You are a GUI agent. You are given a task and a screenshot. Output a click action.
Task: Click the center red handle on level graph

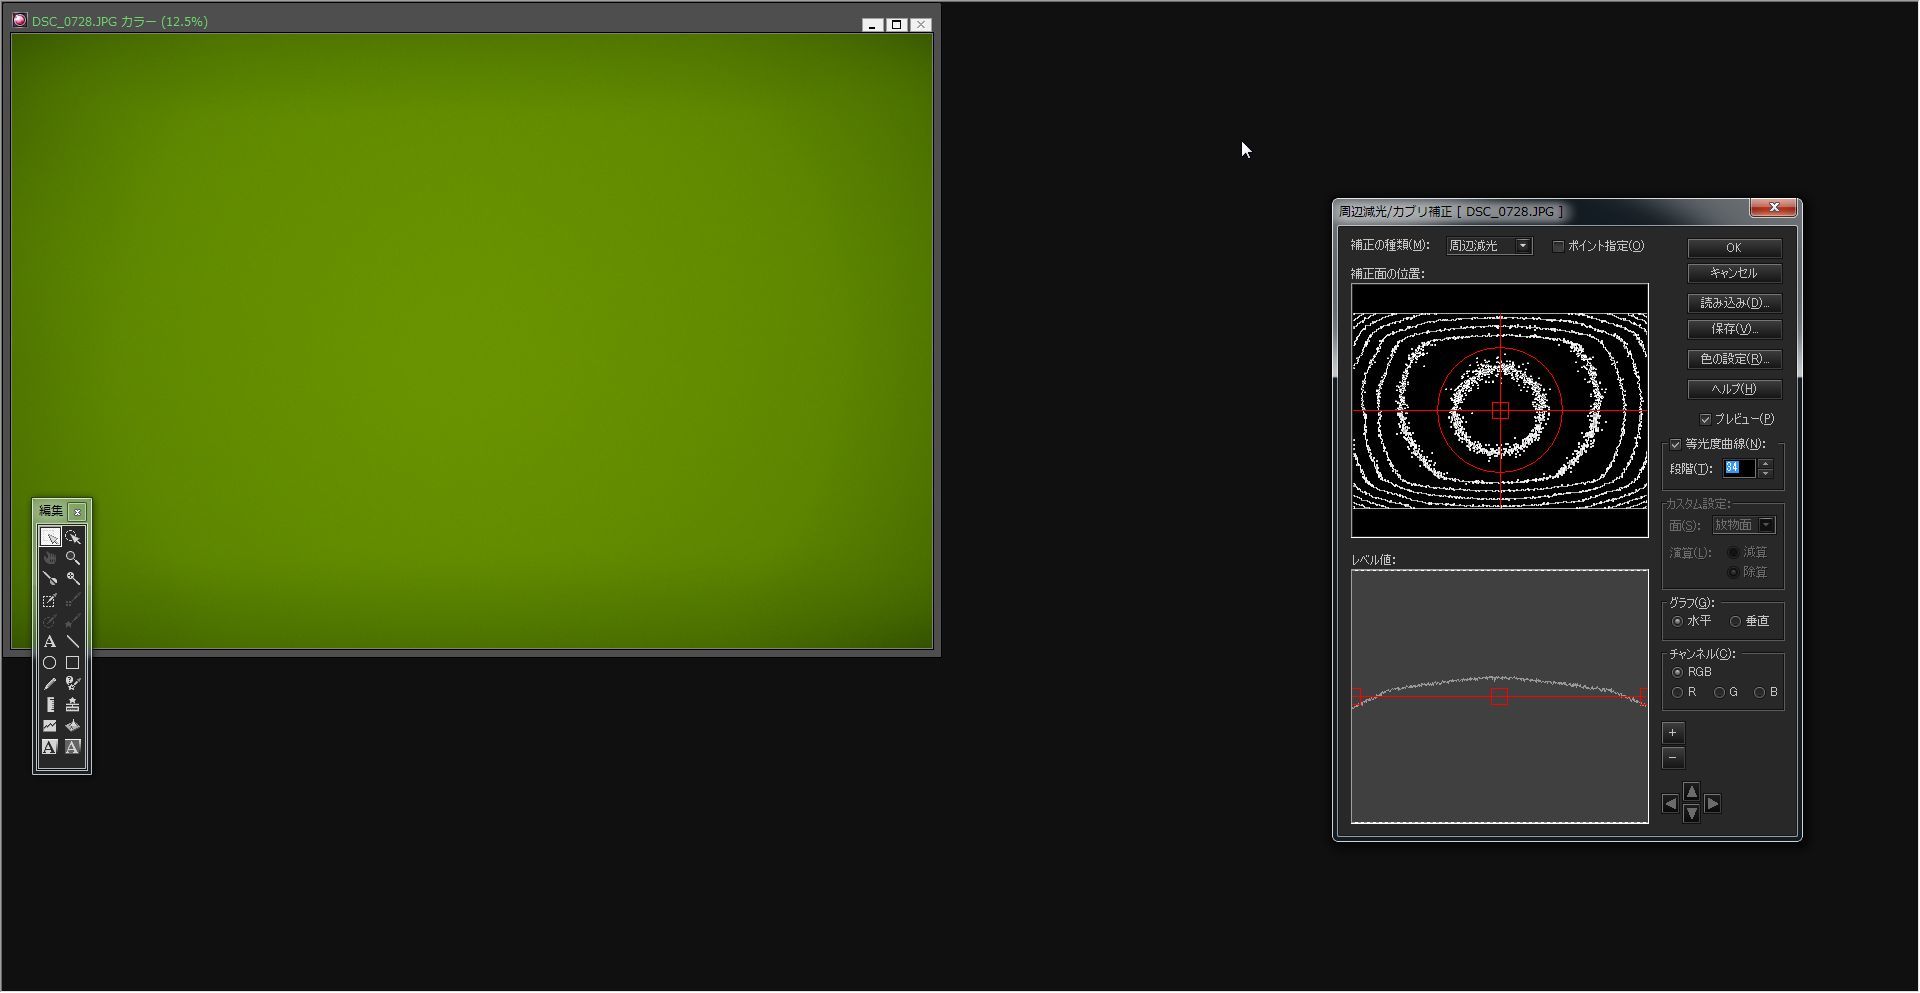[x=1499, y=697]
